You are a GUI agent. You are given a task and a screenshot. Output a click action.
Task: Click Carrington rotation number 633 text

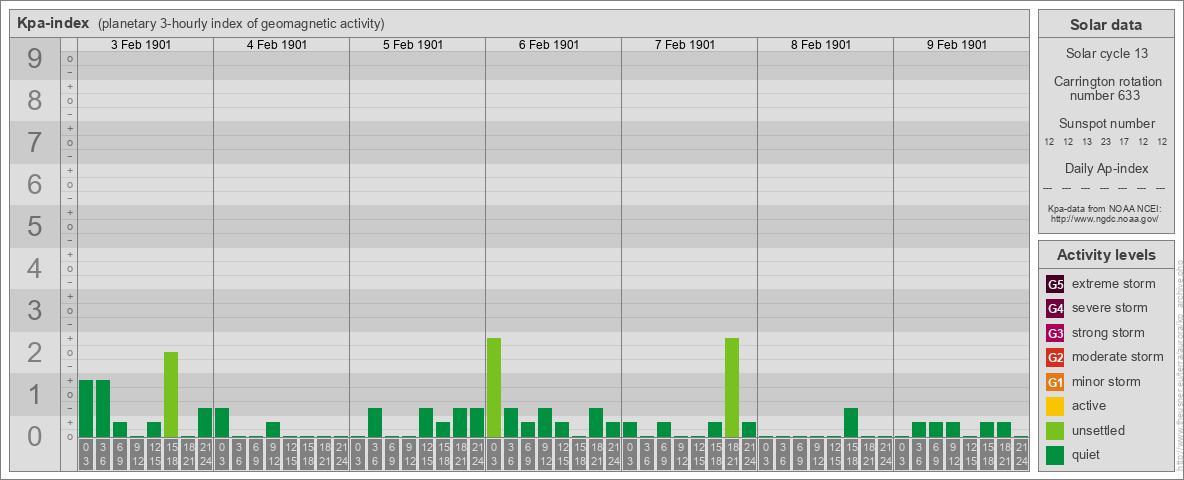coord(1107,88)
